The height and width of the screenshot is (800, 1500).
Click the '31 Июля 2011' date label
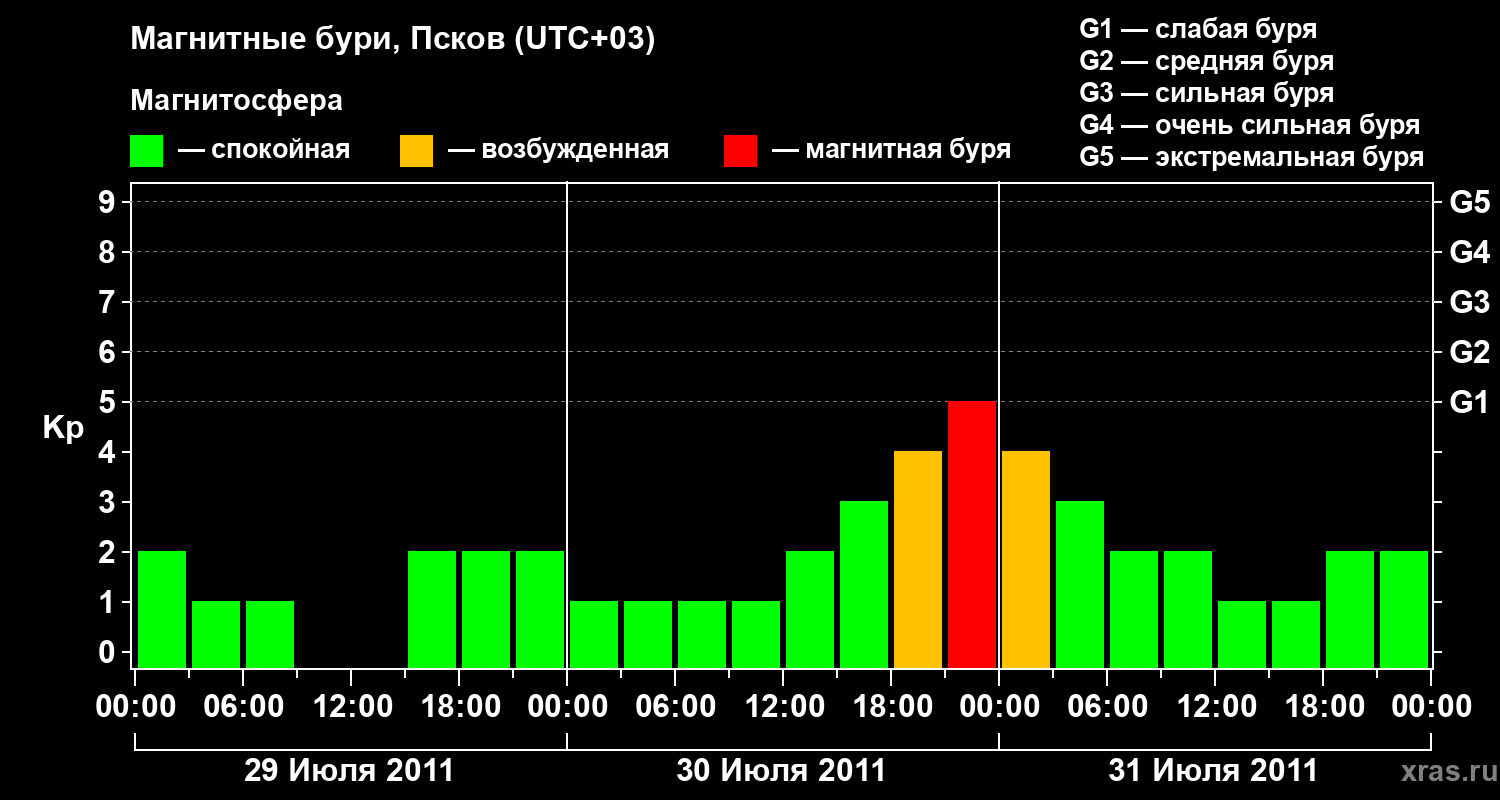[1213, 771]
